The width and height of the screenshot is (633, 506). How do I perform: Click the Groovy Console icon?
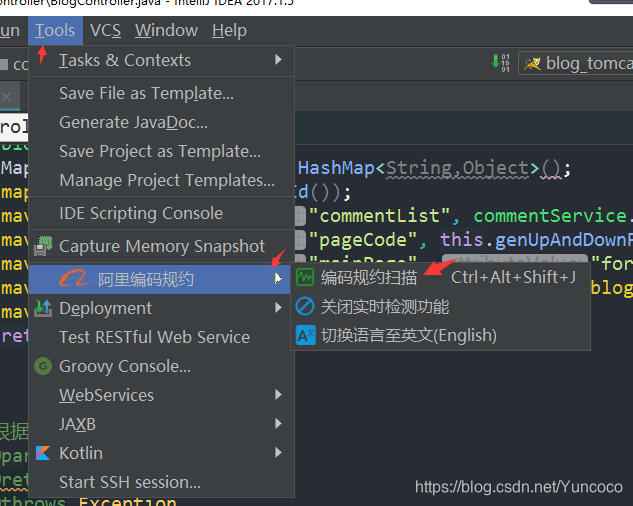pyautogui.click(x=43, y=366)
